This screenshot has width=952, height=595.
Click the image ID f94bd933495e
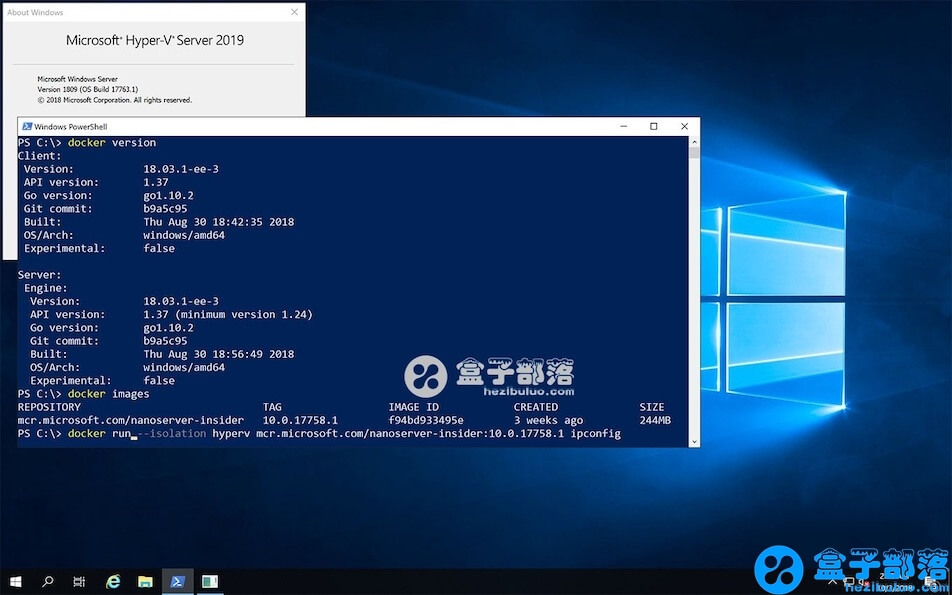point(426,420)
